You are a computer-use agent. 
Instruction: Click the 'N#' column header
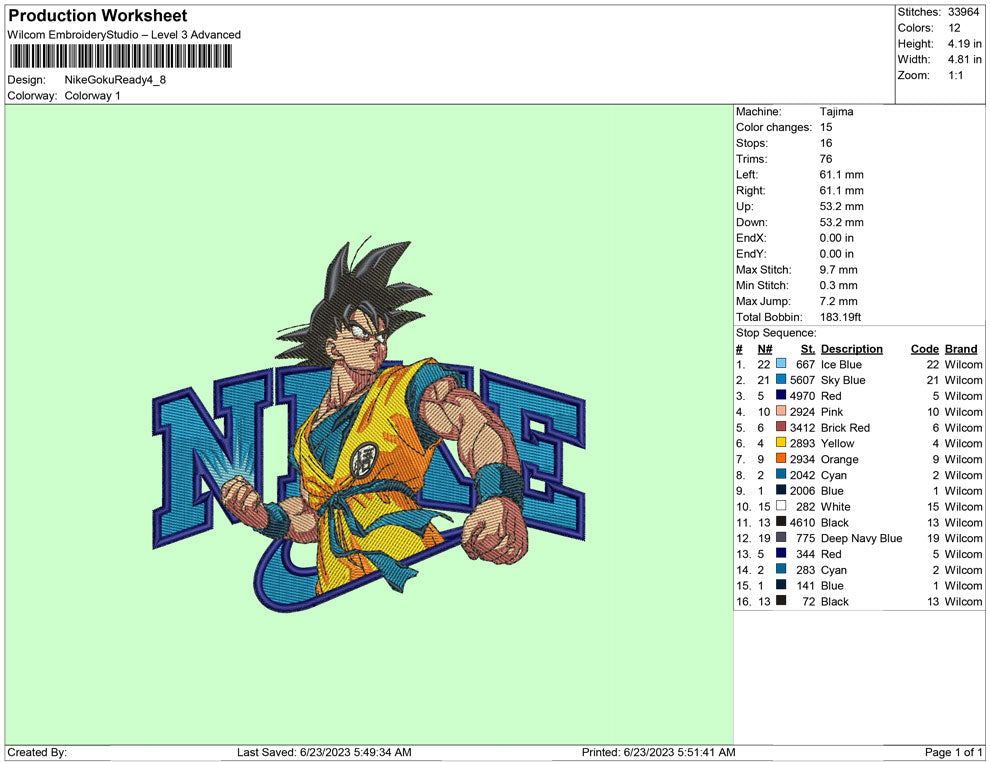tap(765, 348)
